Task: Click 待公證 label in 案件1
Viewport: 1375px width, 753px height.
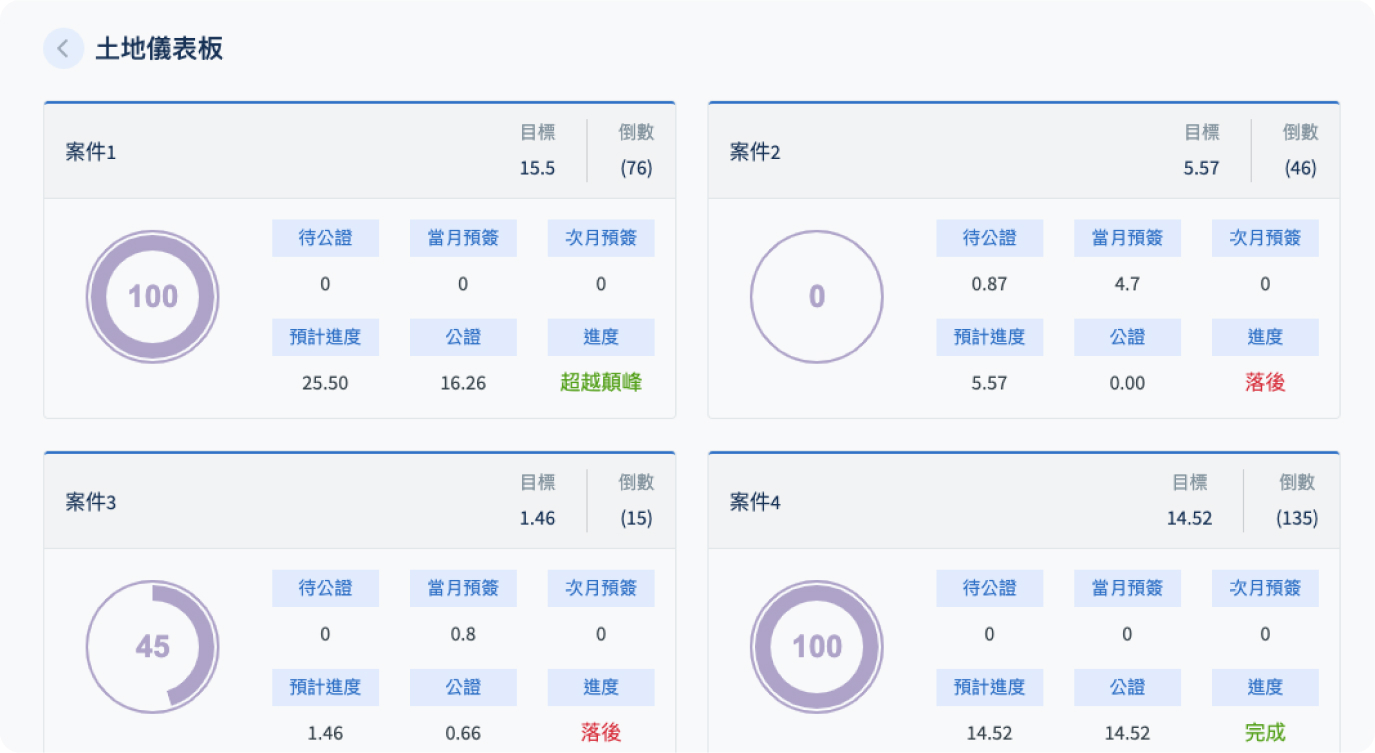Action: point(325,239)
